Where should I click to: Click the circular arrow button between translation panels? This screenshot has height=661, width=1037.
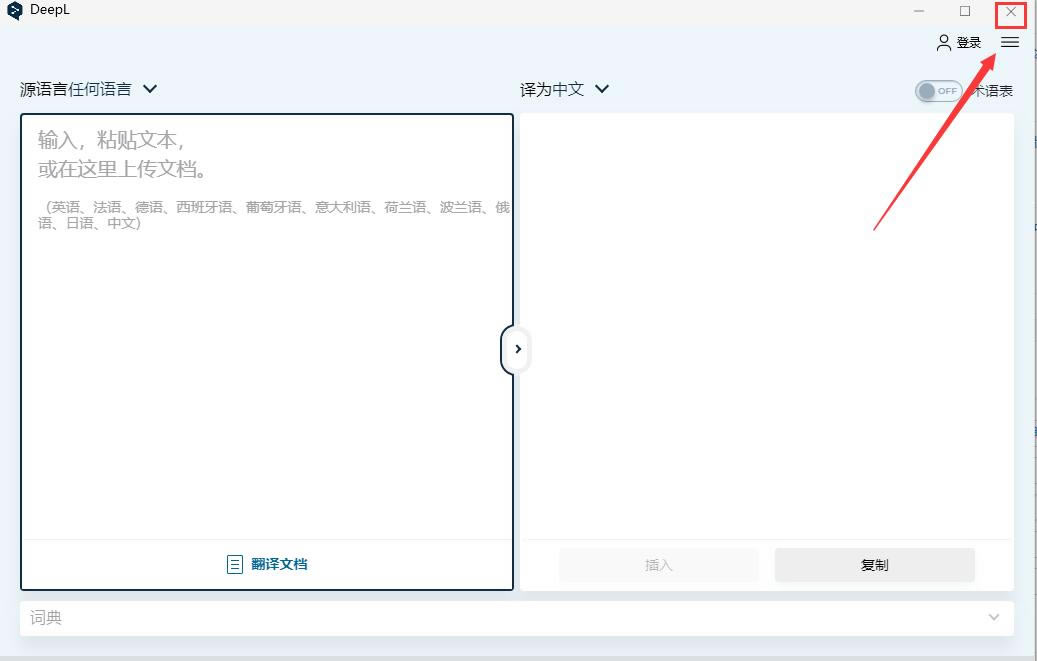coord(517,349)
